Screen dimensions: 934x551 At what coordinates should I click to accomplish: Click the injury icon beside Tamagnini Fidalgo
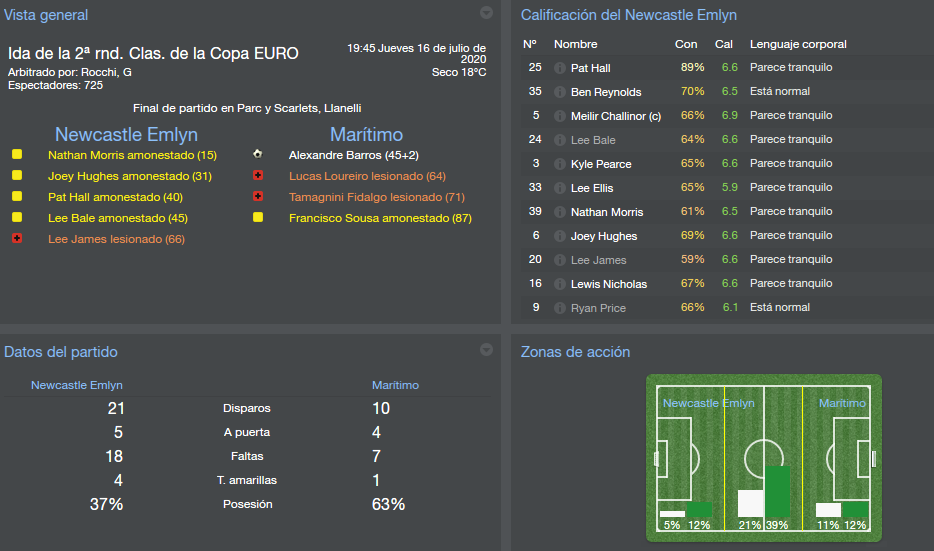coord(258,197)
